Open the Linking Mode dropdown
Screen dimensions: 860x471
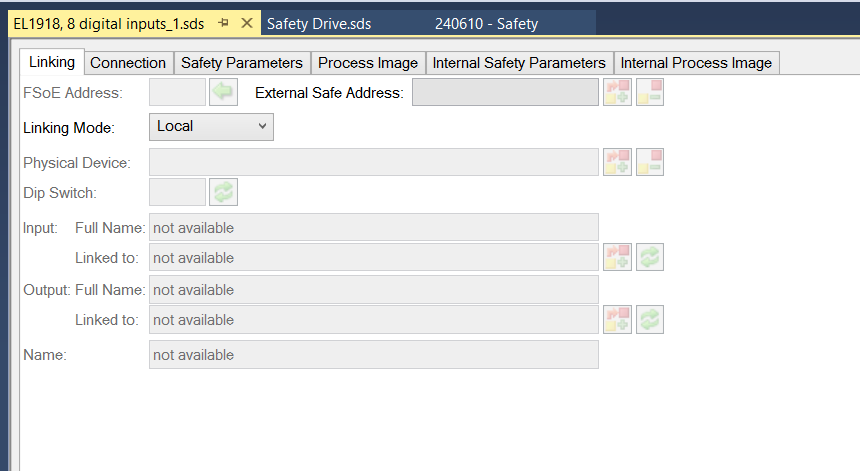[x=211, y=126]
